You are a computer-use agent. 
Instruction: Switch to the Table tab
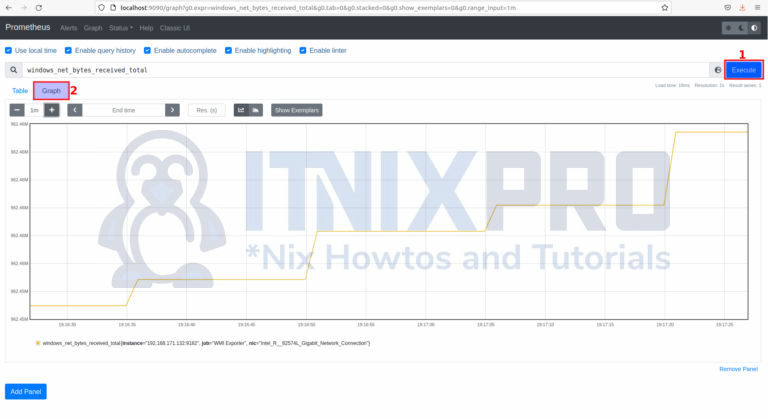[20, 91]
